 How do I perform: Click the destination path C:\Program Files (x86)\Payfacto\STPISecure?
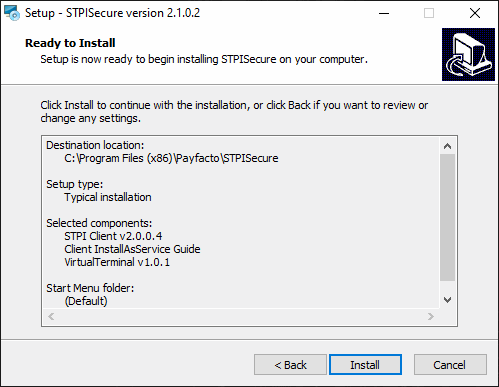(x=171, y=158)
